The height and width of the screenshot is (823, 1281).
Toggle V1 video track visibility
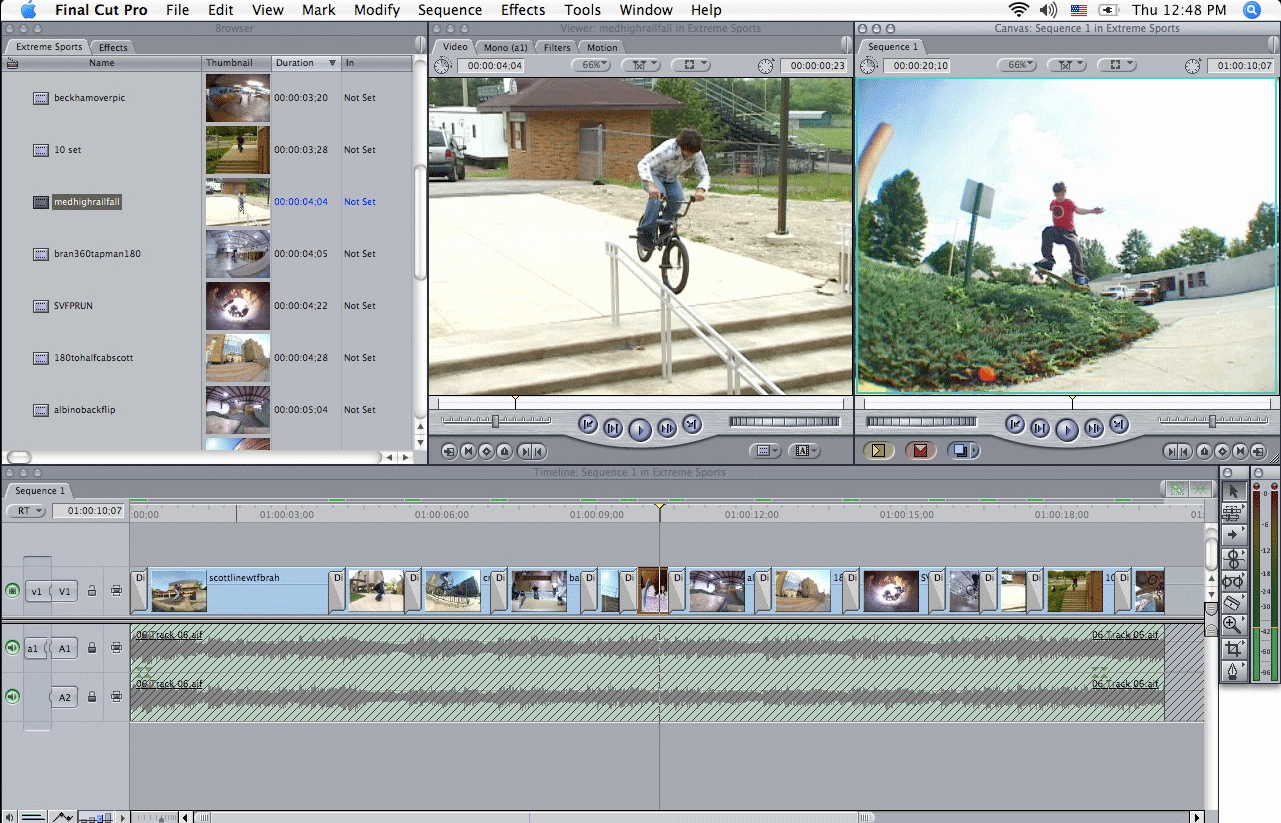coord(12,591)
